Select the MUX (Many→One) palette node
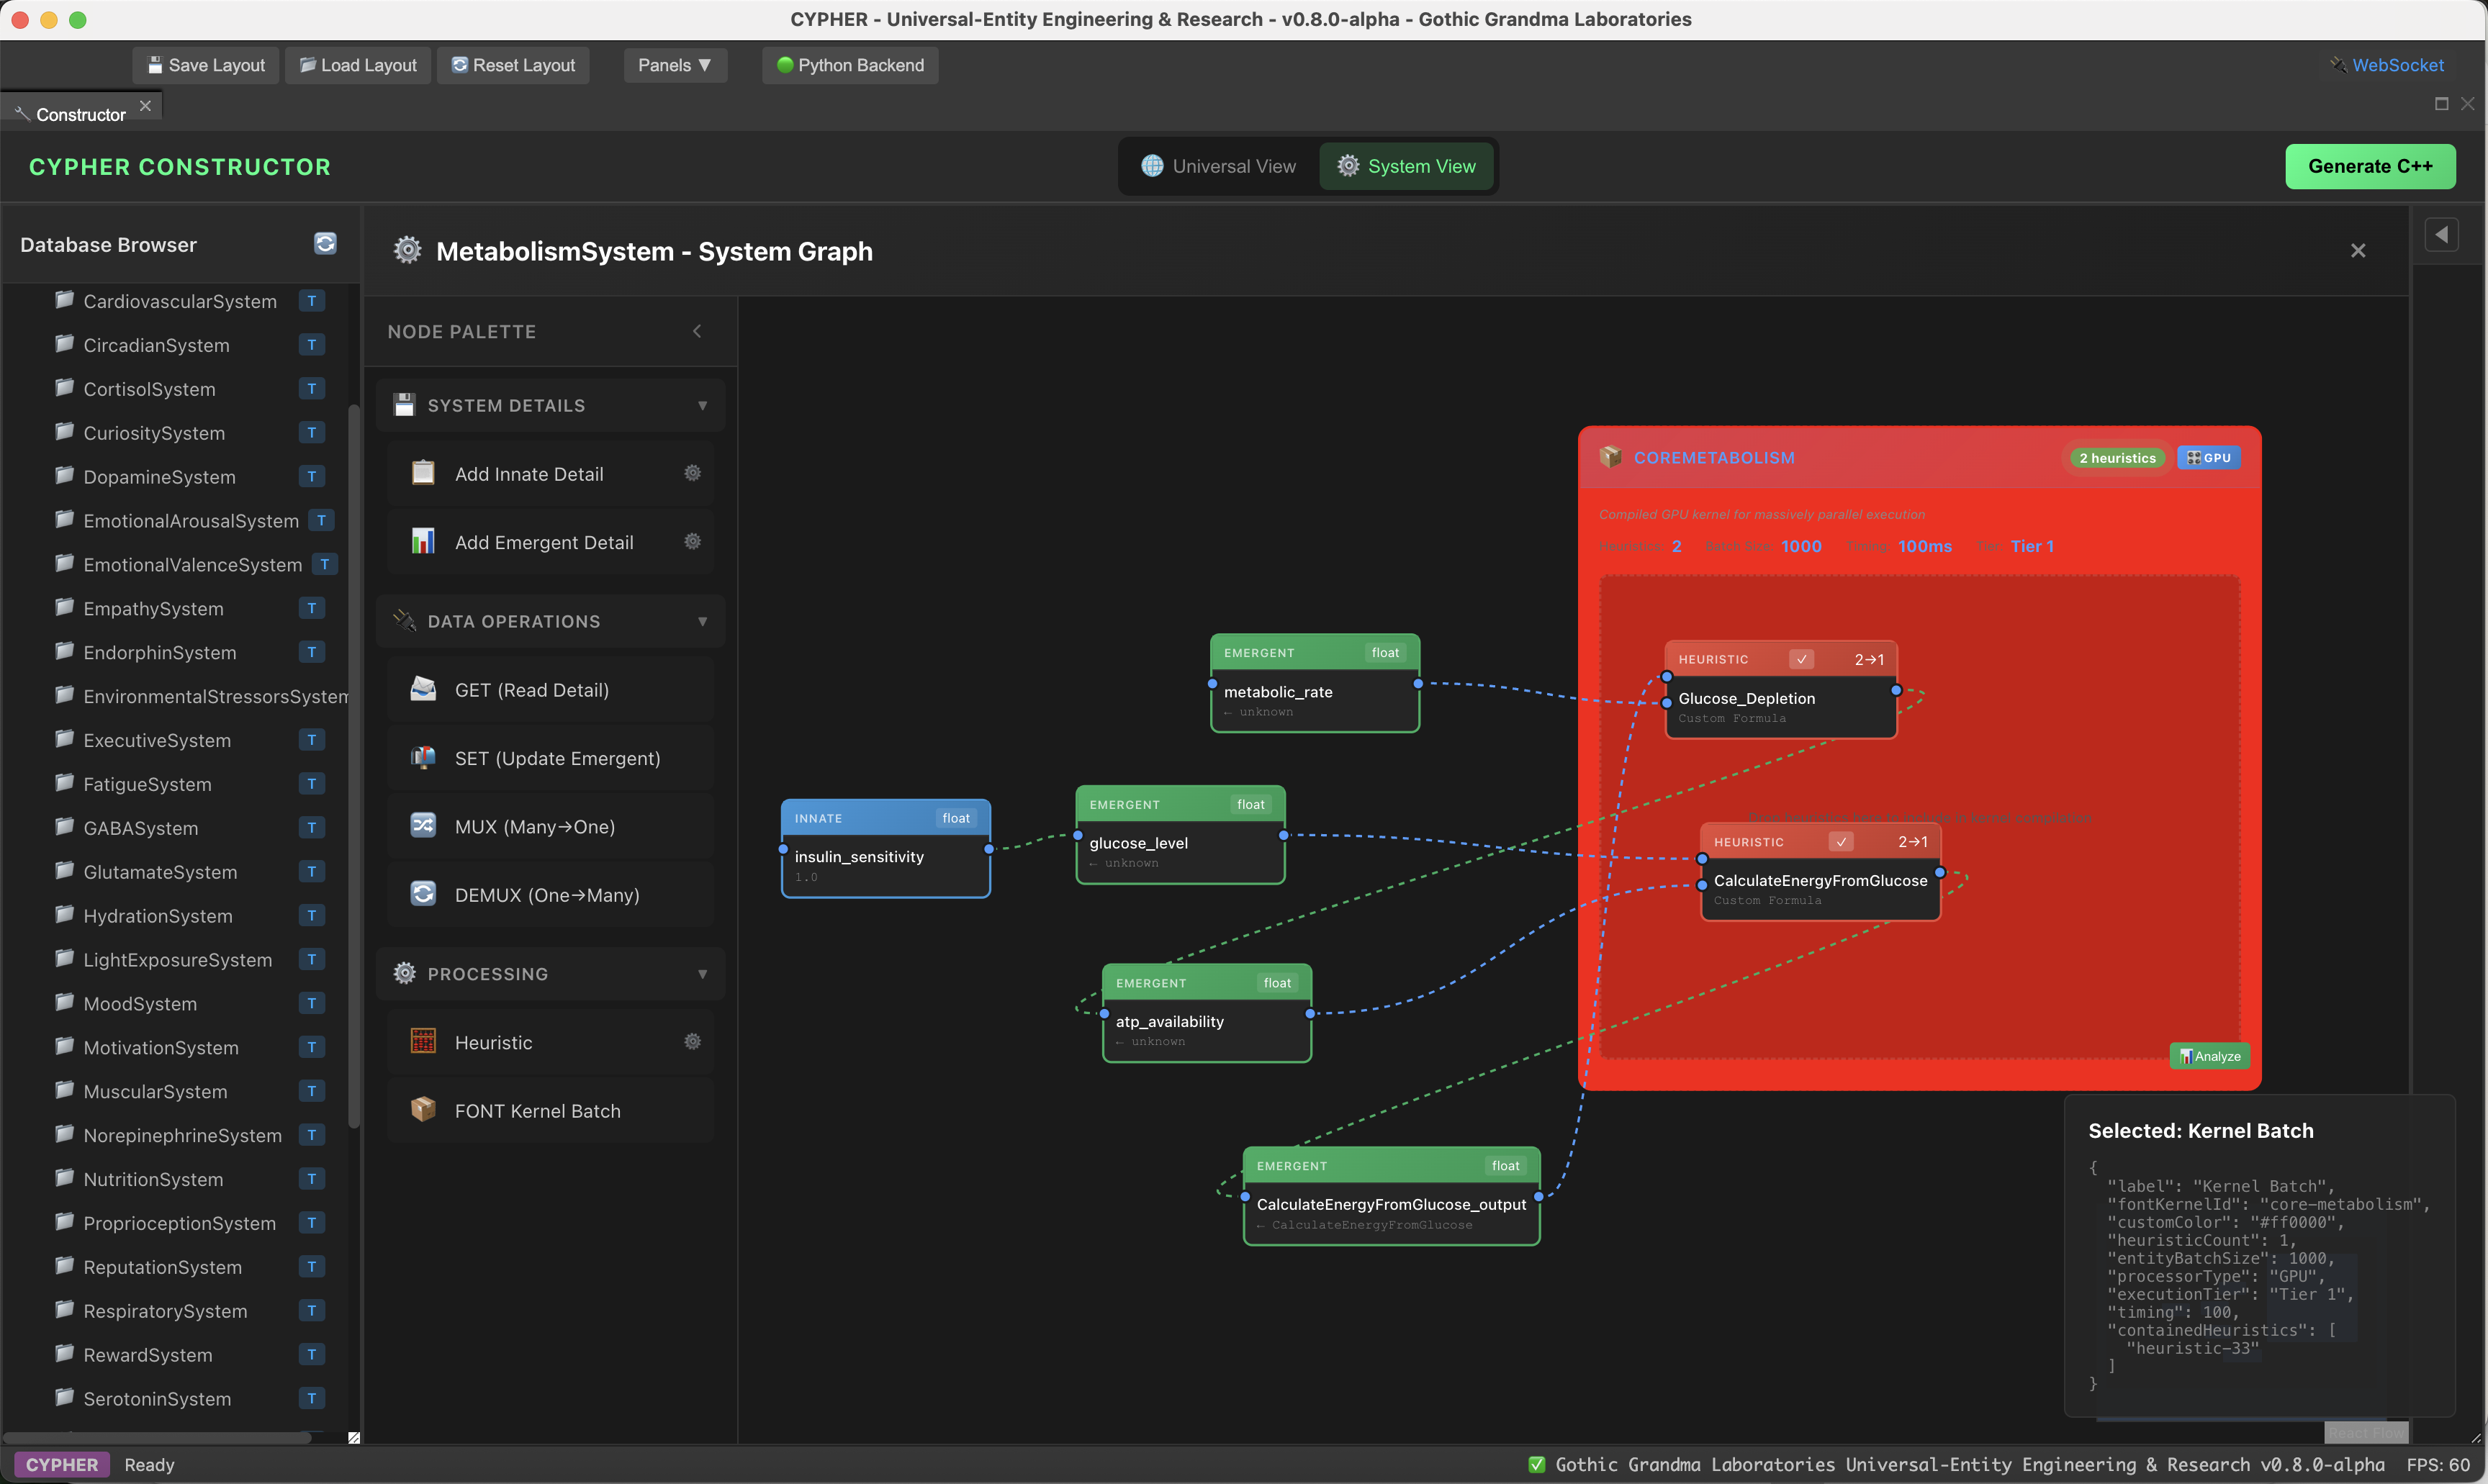 click(534, 827)
